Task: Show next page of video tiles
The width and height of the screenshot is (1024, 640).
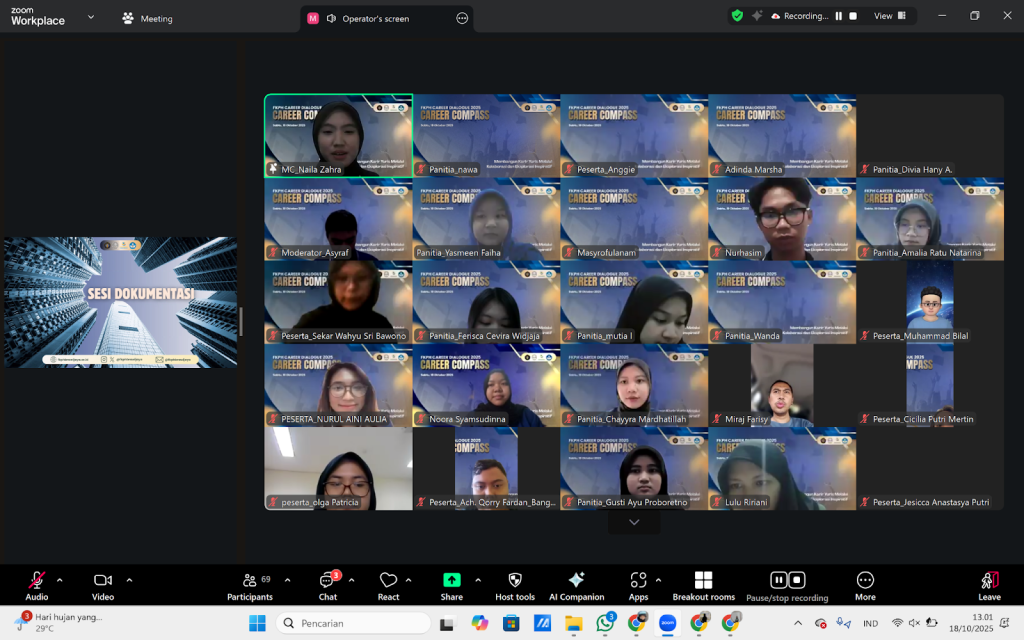Action: click(634, 522)
